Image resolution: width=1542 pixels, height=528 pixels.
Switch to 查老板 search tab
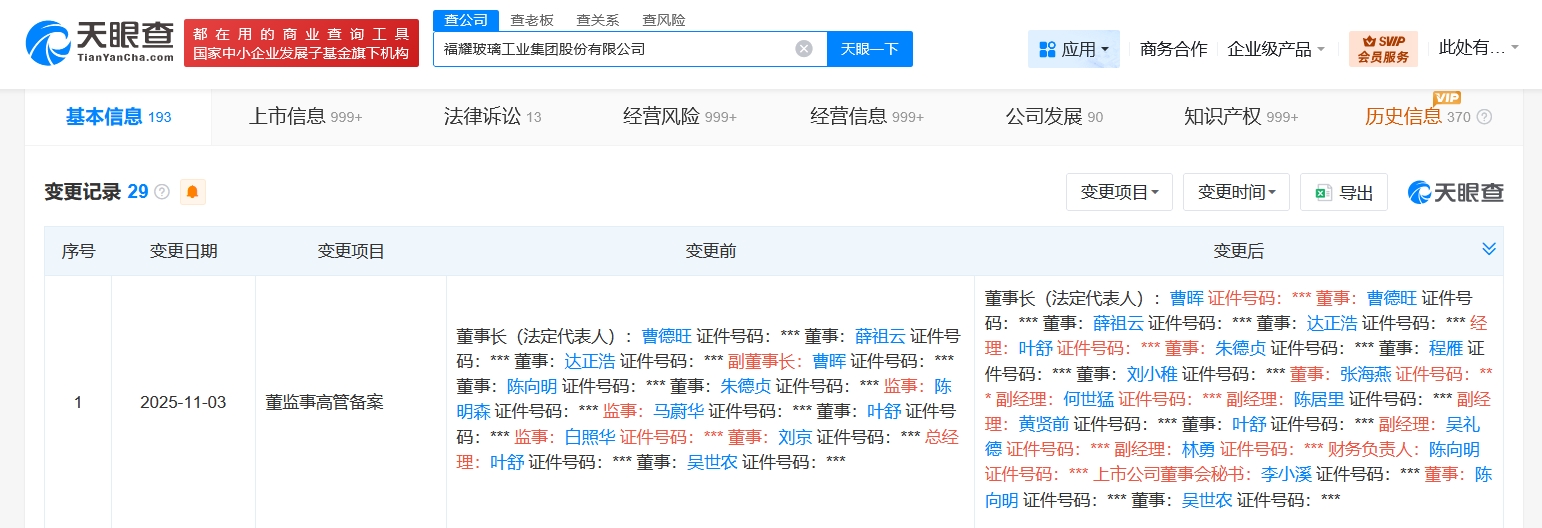(532, 20)
